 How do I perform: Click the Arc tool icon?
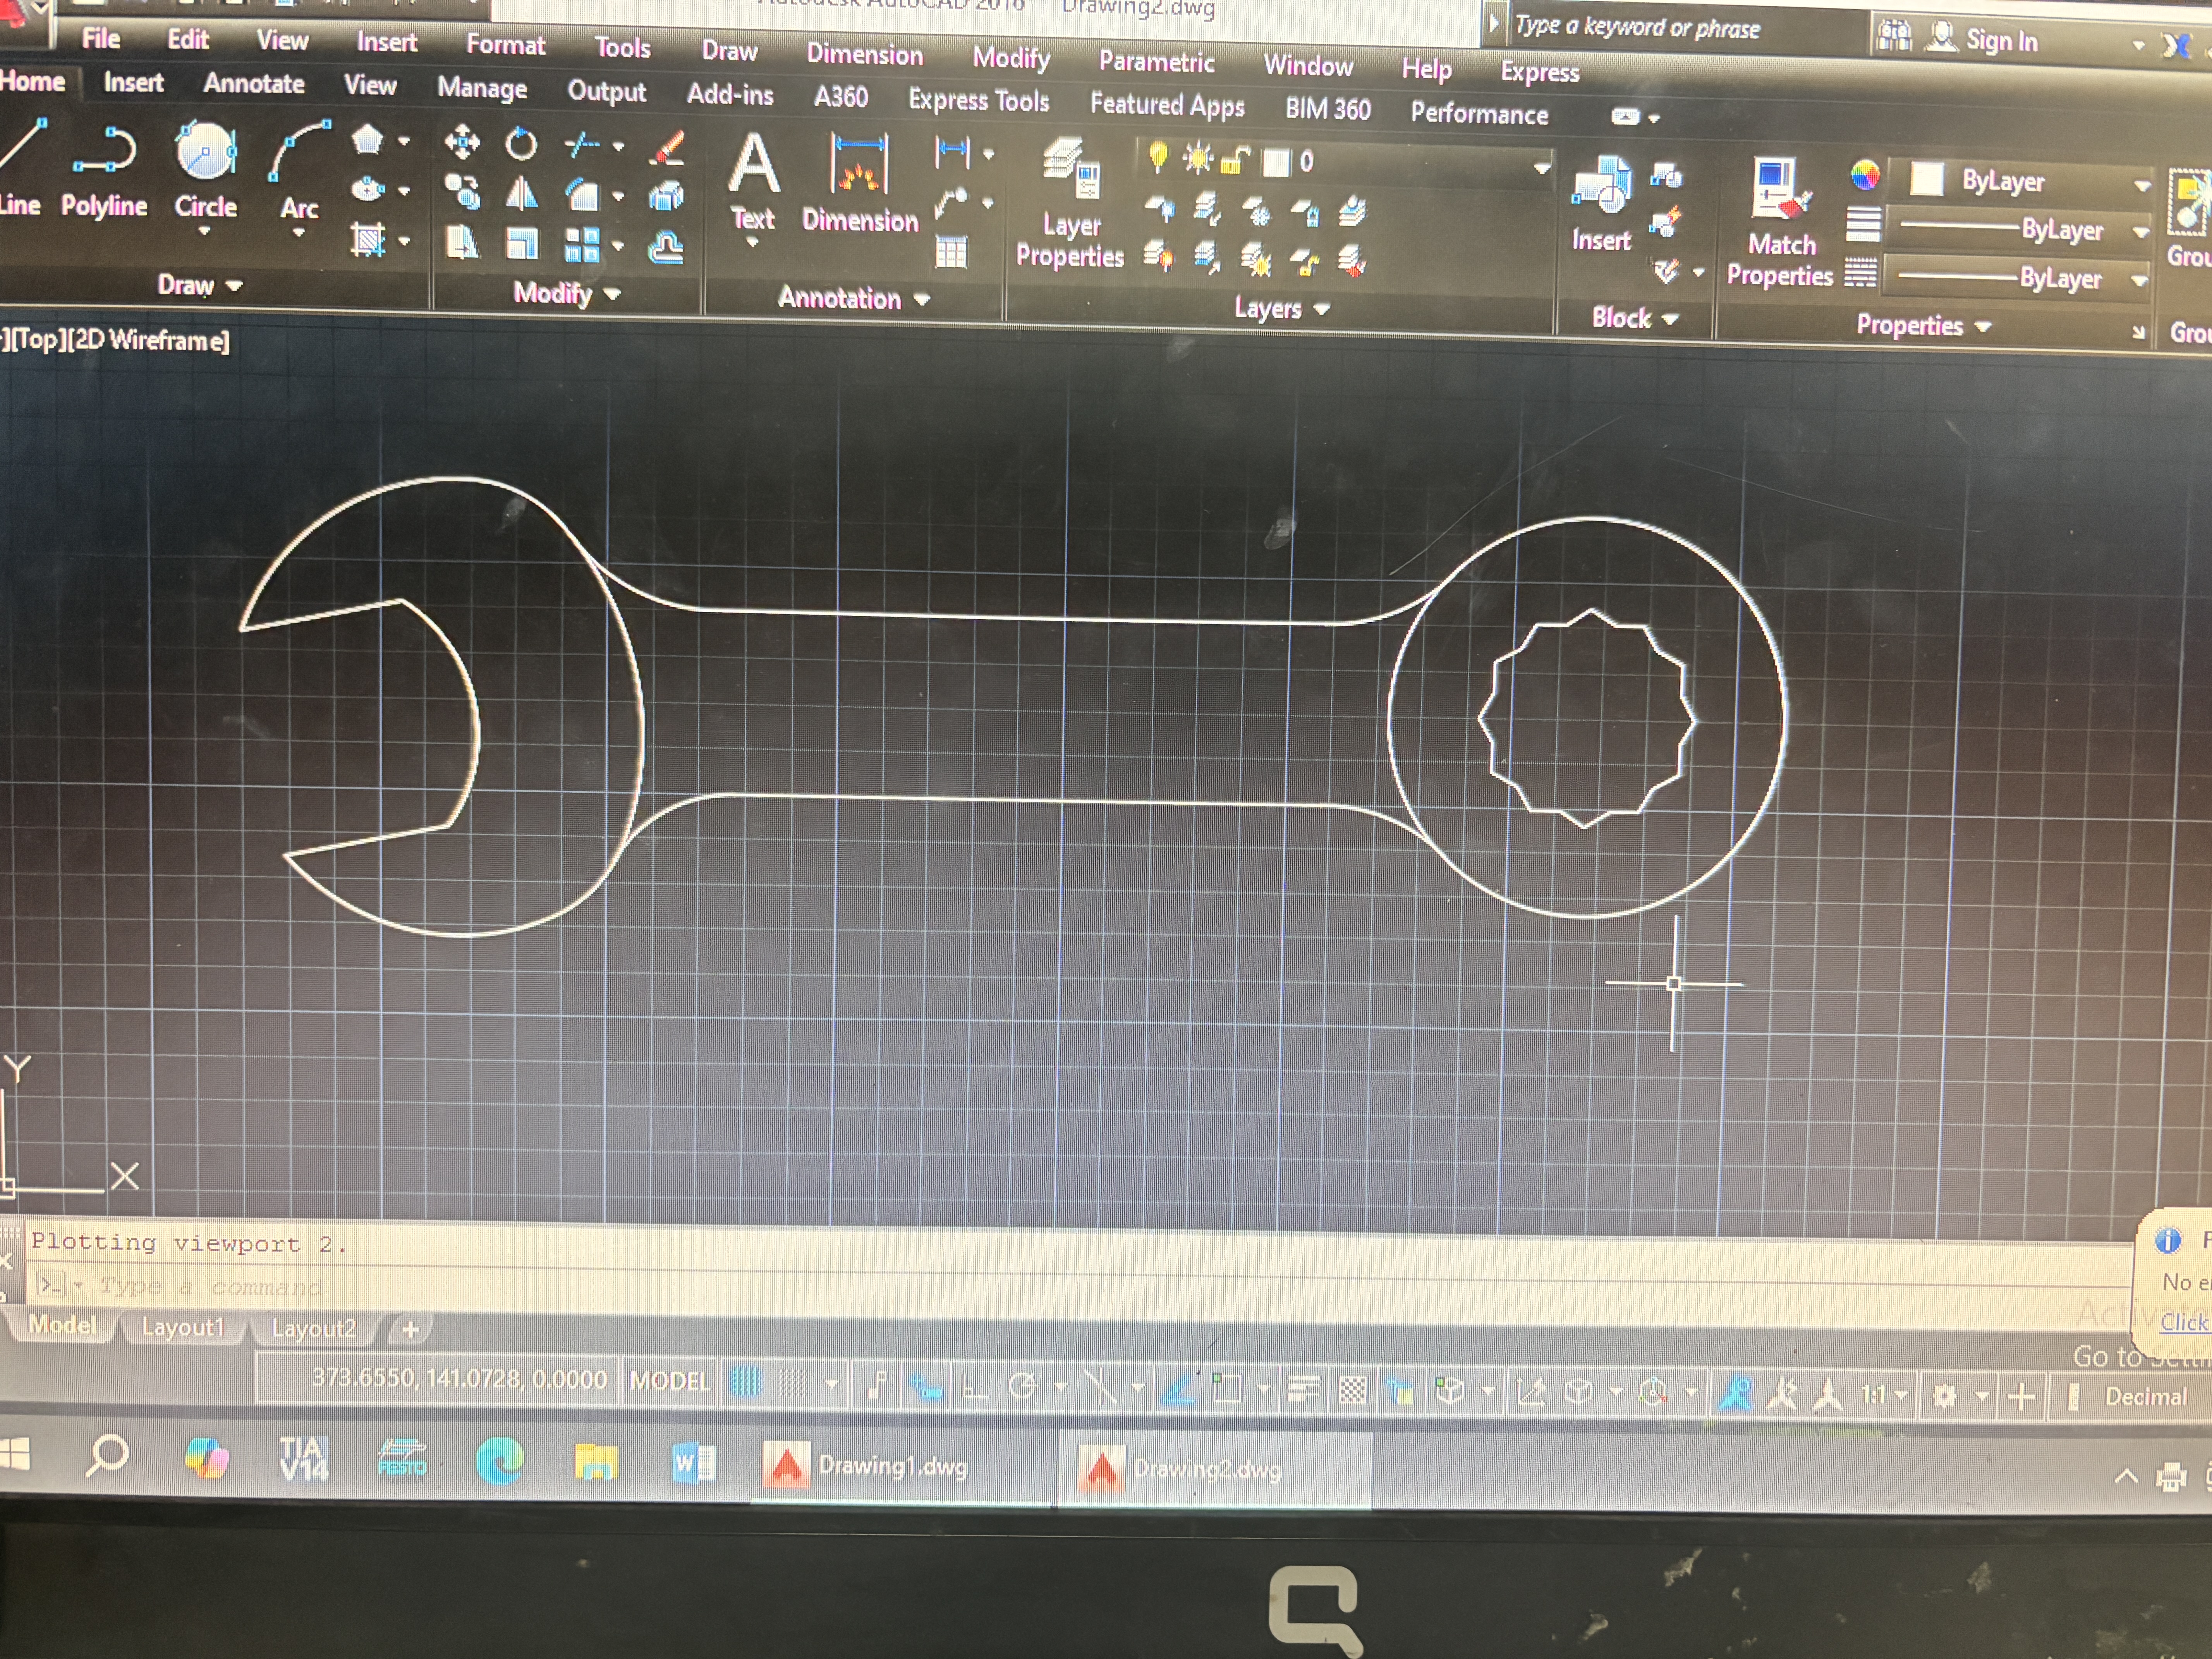coord(299,153)
